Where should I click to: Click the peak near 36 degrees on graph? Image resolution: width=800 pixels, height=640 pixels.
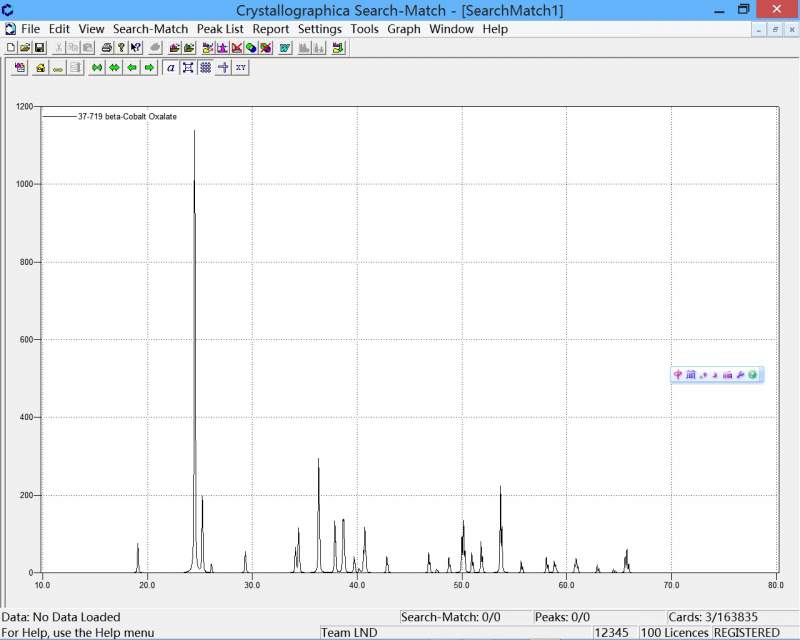coord(318,515)
